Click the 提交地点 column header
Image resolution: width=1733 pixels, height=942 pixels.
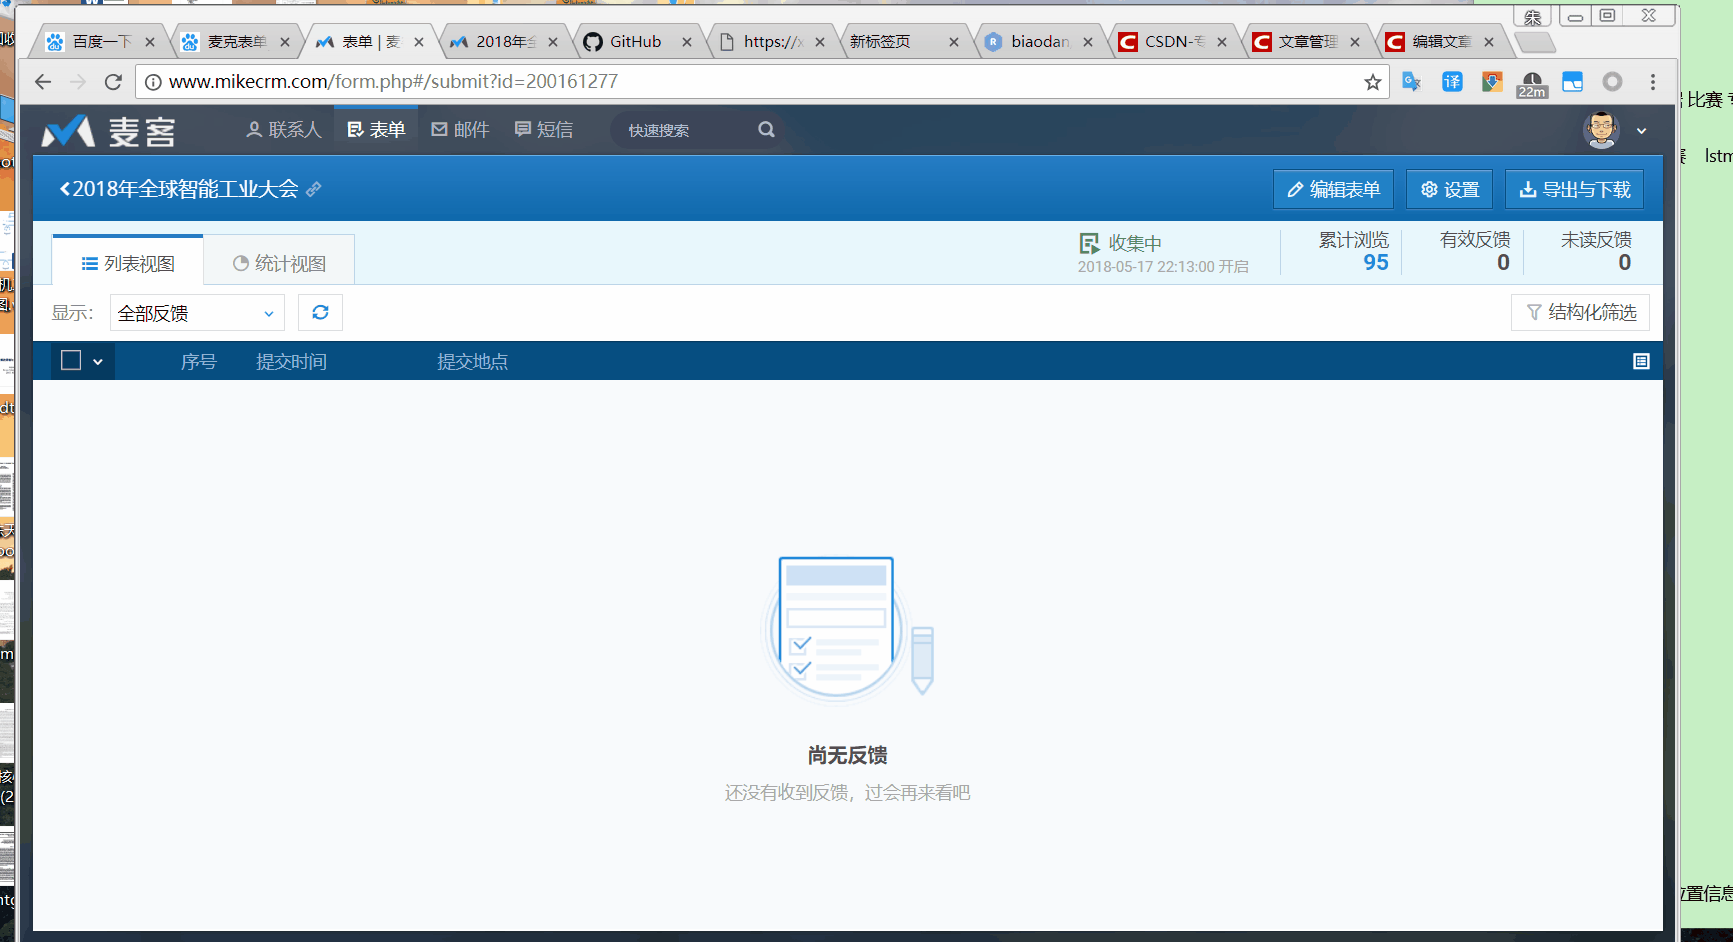click(x=472, y=362)
